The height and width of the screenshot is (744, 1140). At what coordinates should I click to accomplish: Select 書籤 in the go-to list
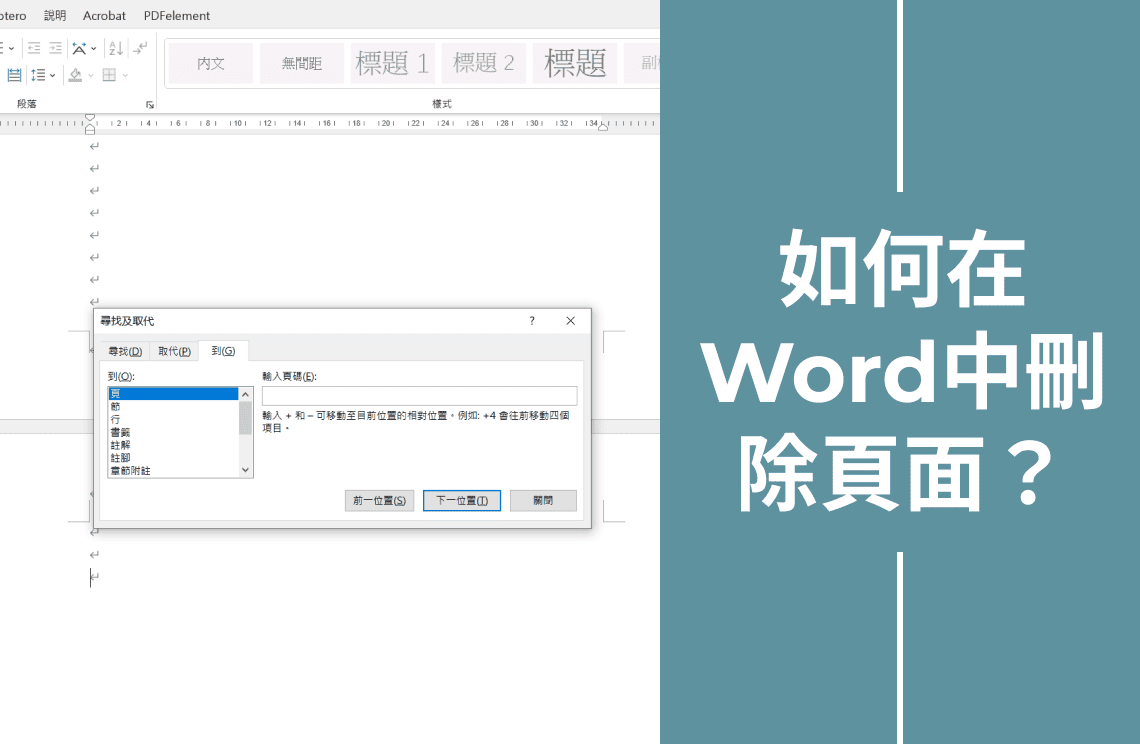tap(173, 432)
